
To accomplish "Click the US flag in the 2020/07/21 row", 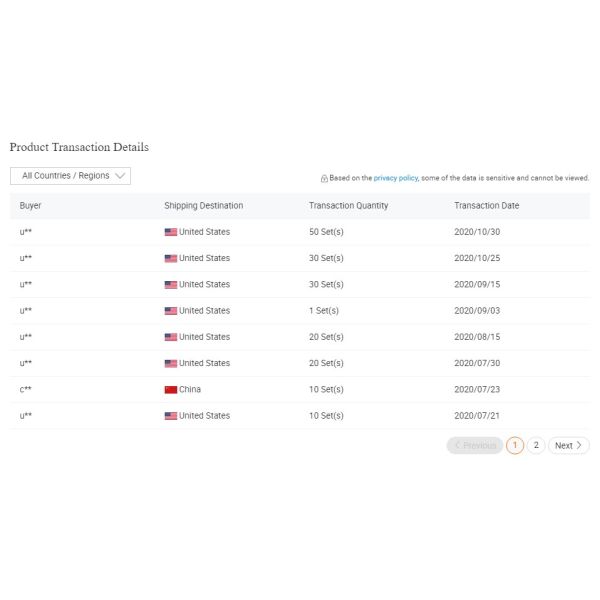I will 171,416.
